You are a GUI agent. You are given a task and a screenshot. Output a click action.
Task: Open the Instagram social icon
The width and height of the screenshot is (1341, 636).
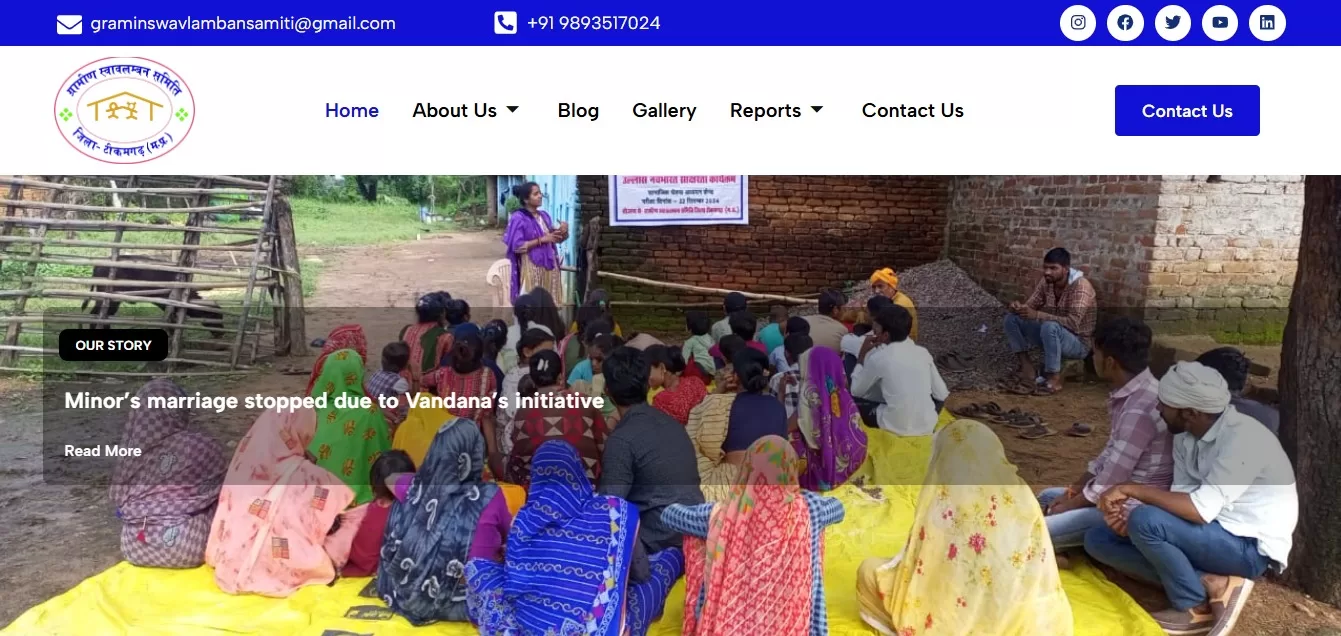[1078, 23]
